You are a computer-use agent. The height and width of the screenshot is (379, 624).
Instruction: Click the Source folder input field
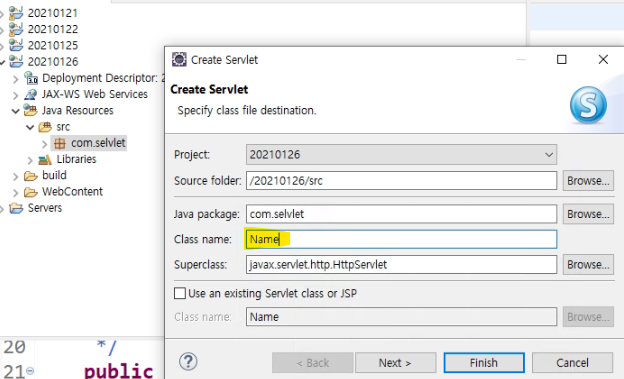[401, 181]
